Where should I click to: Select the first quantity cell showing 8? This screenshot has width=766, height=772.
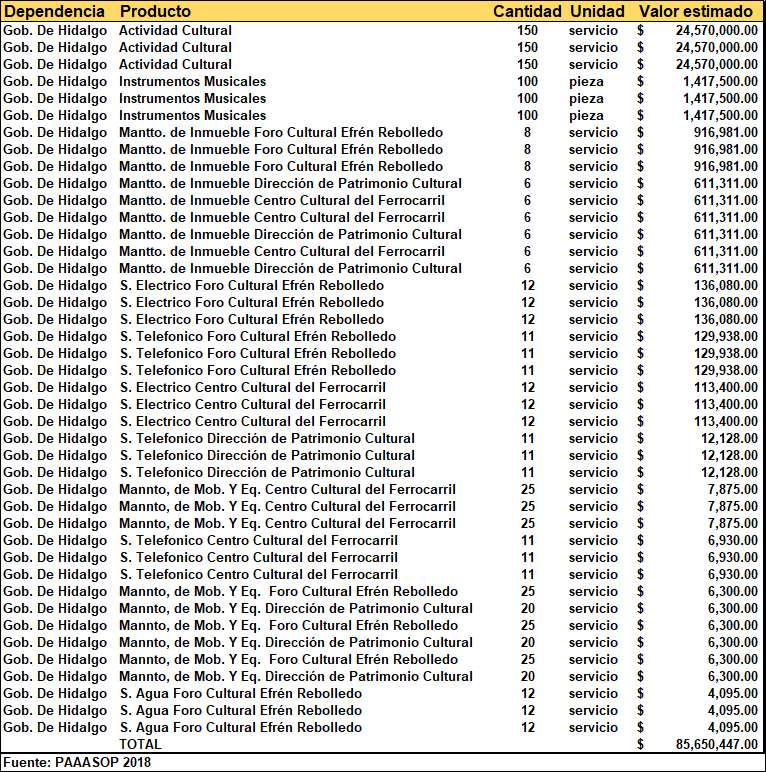pos(527,132)
